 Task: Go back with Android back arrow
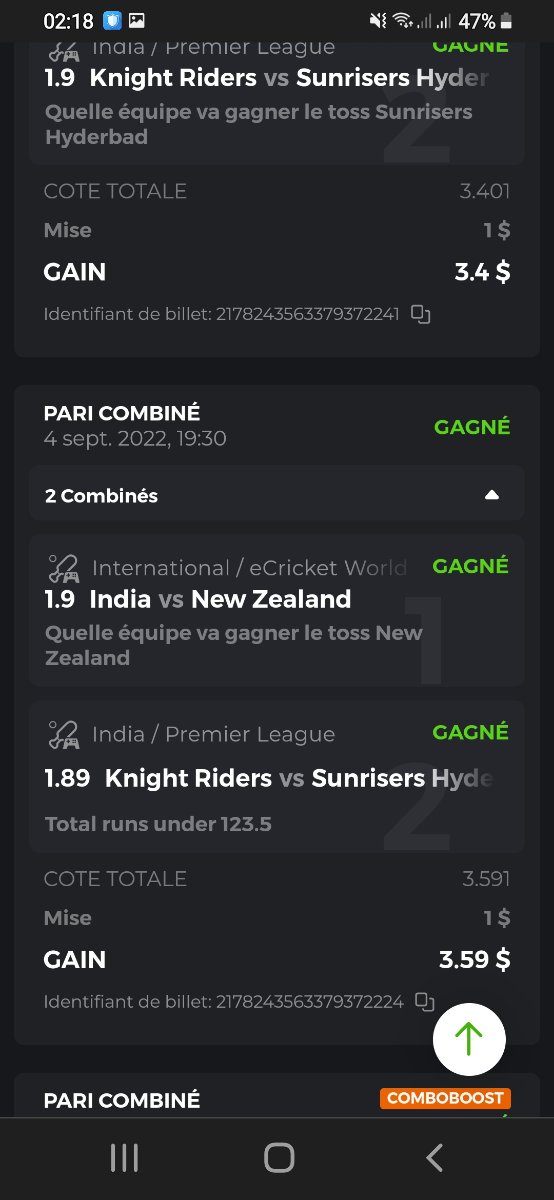point(434,1158)
